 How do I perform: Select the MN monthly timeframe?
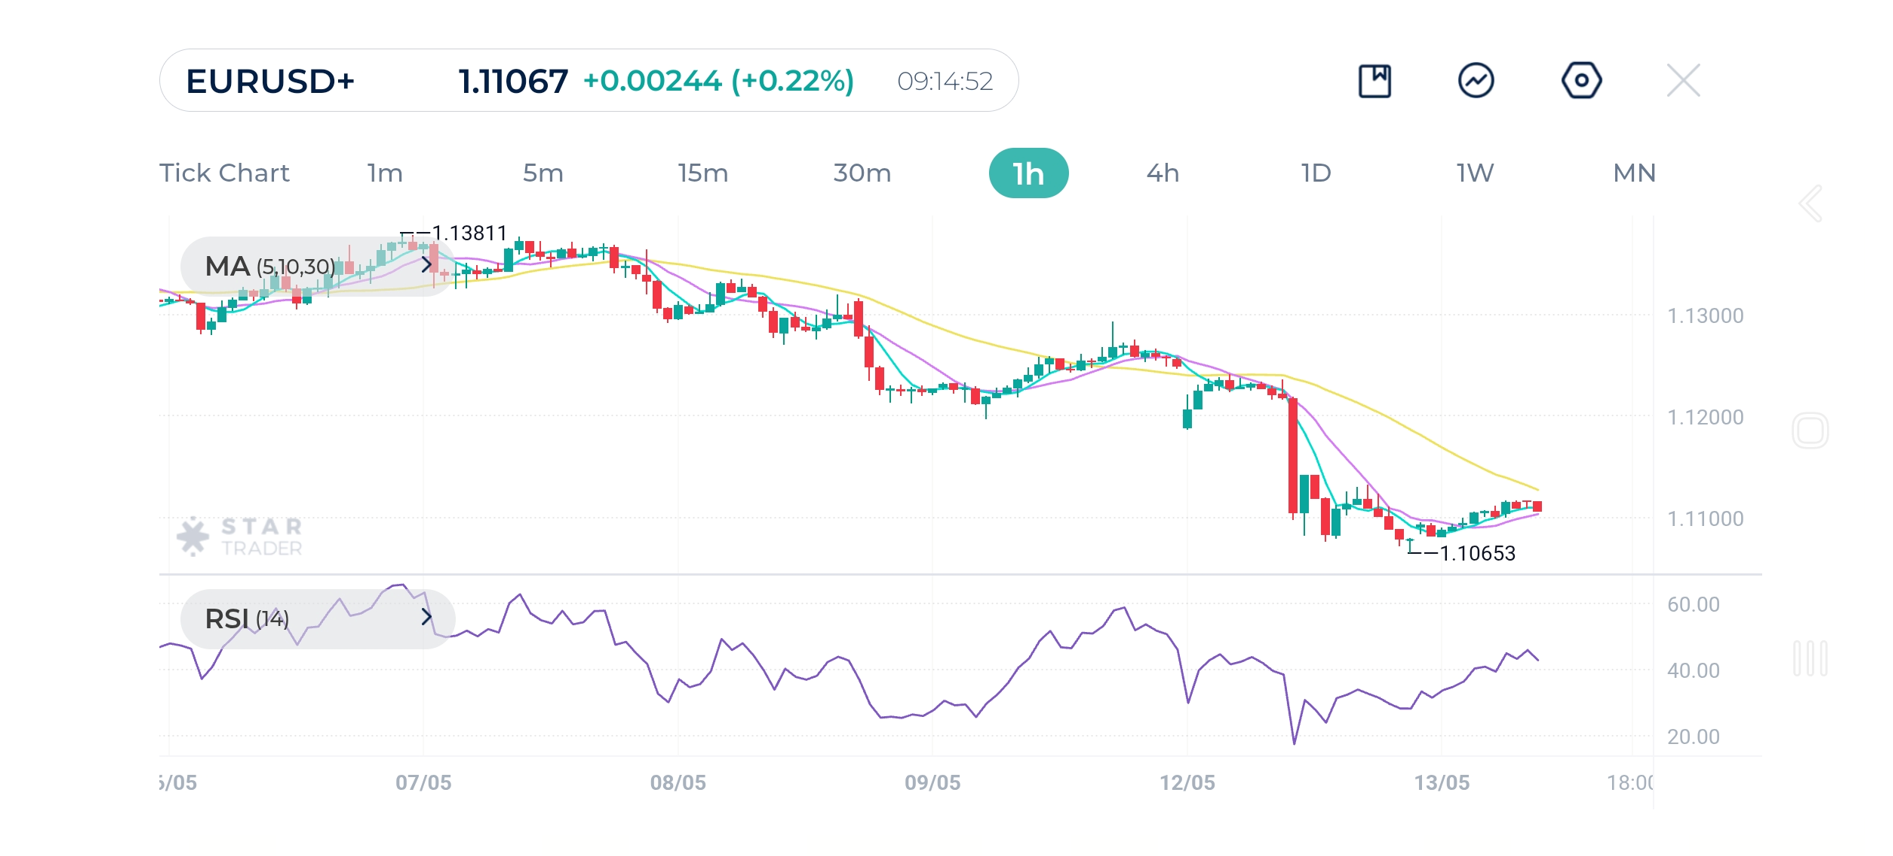1634,173
